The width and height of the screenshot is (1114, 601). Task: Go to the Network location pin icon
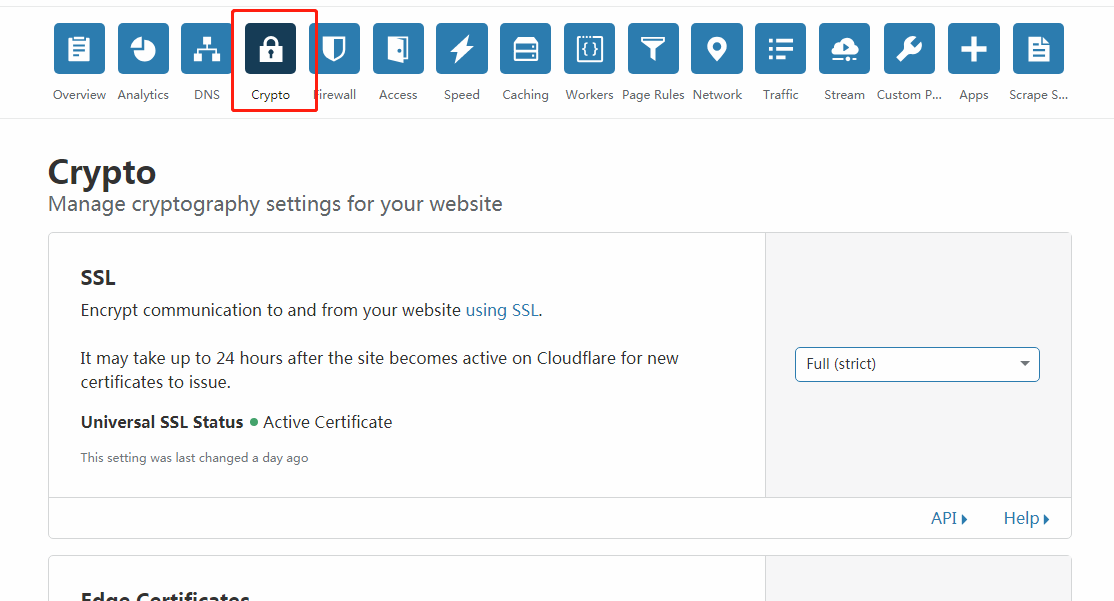tap(717, 49)
